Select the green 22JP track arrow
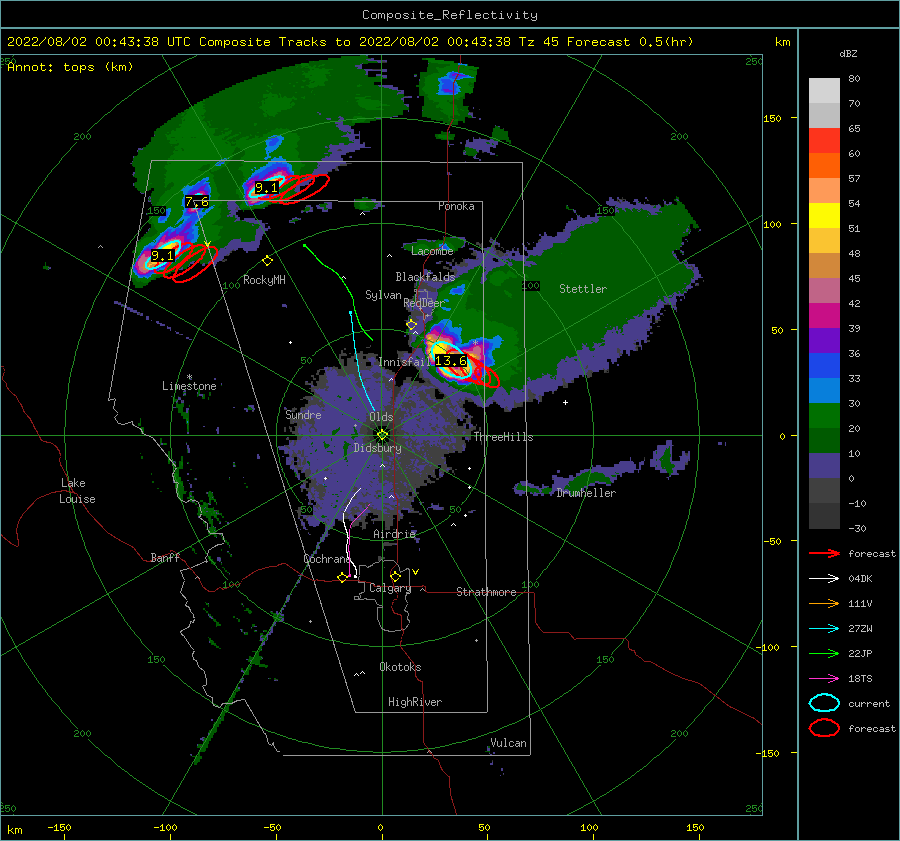Screen dimensions: 900x841 tap(824, 653)
